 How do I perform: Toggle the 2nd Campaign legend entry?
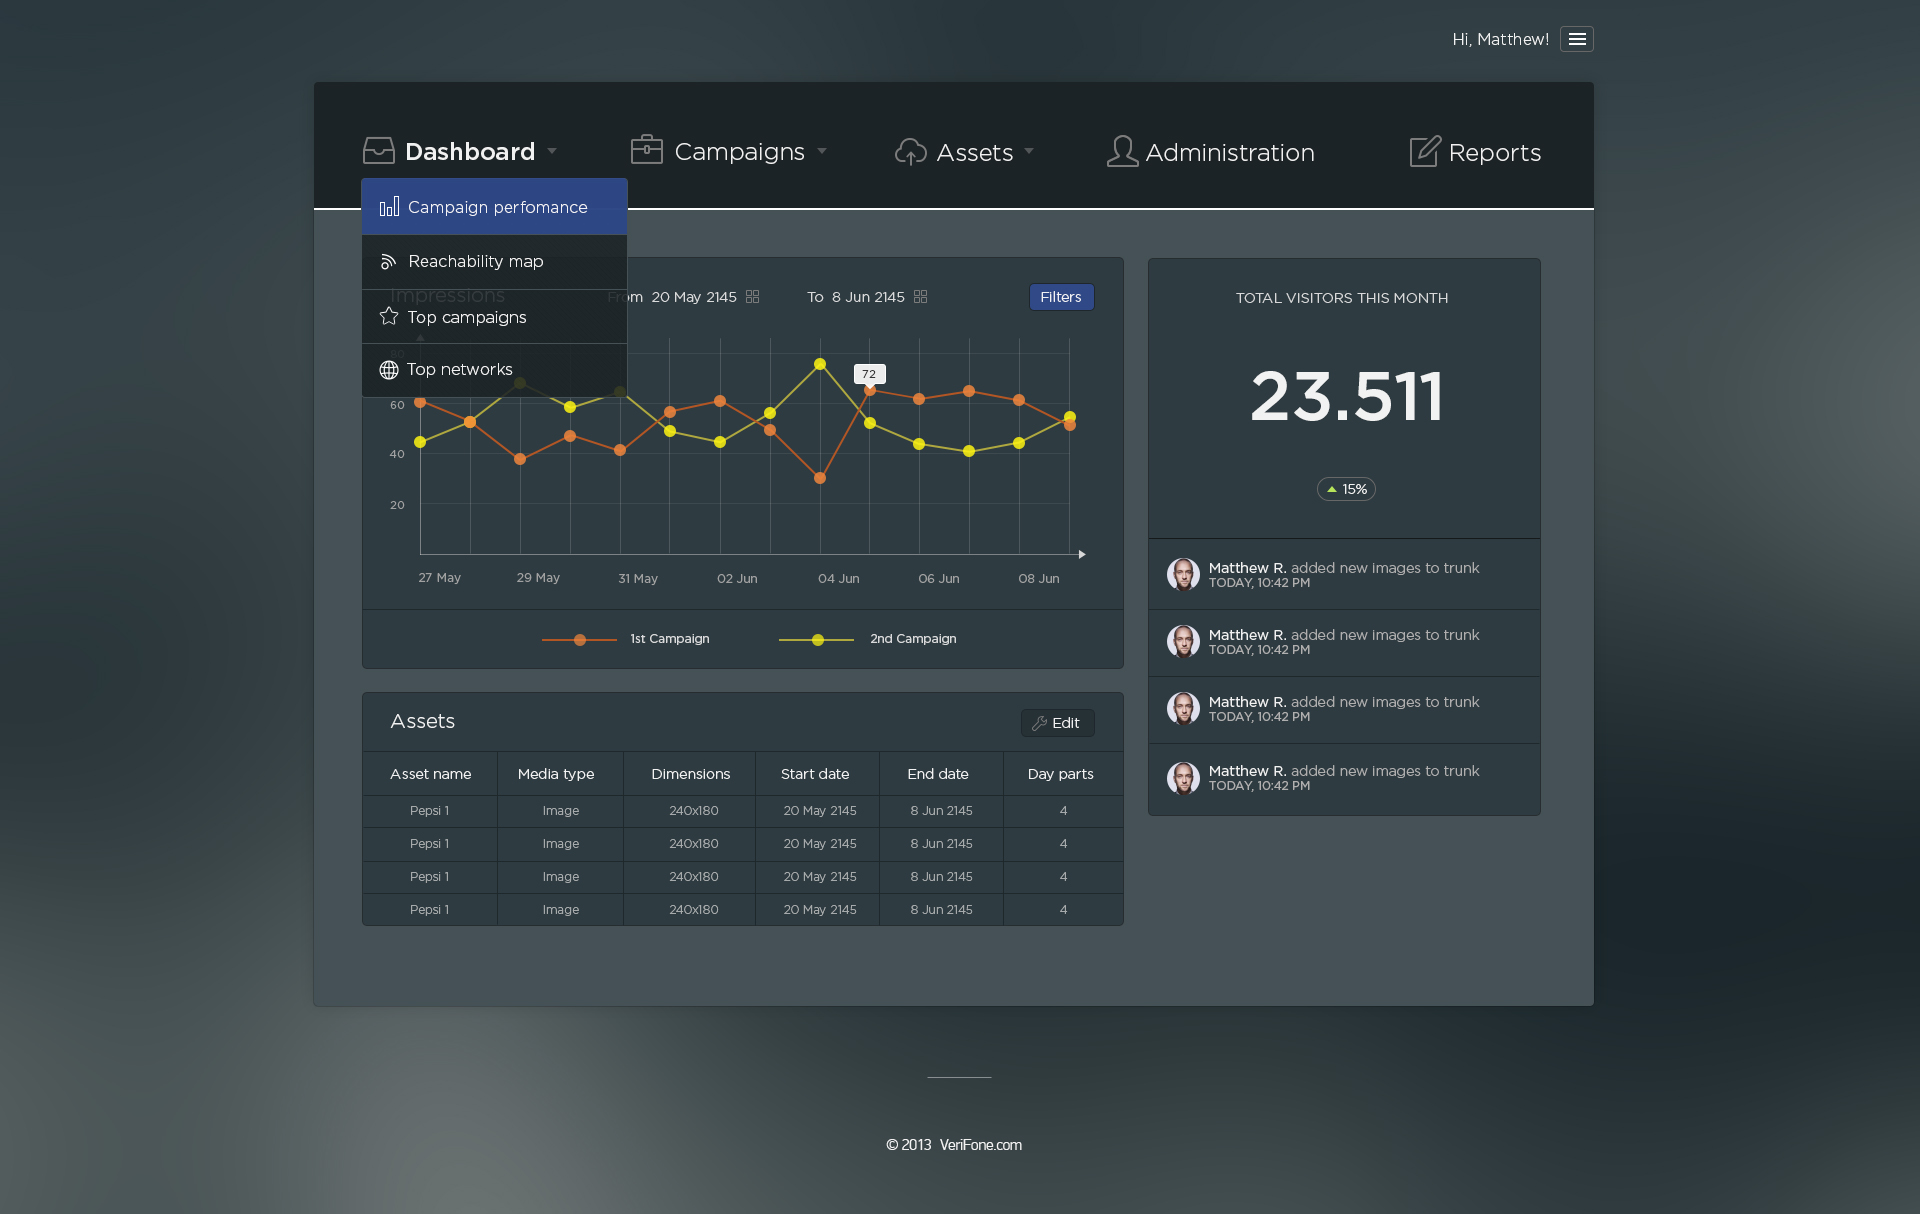click(x=912, y=639)
